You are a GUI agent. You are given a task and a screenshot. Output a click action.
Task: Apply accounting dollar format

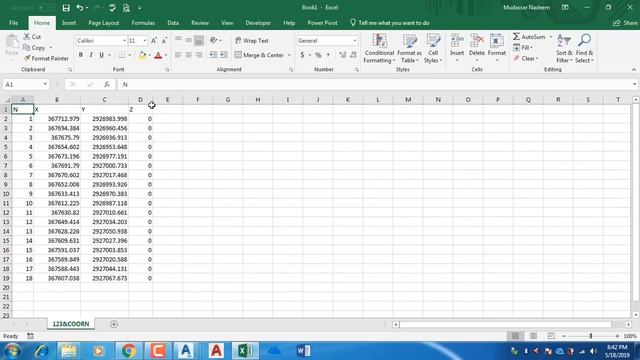(302, 55)
